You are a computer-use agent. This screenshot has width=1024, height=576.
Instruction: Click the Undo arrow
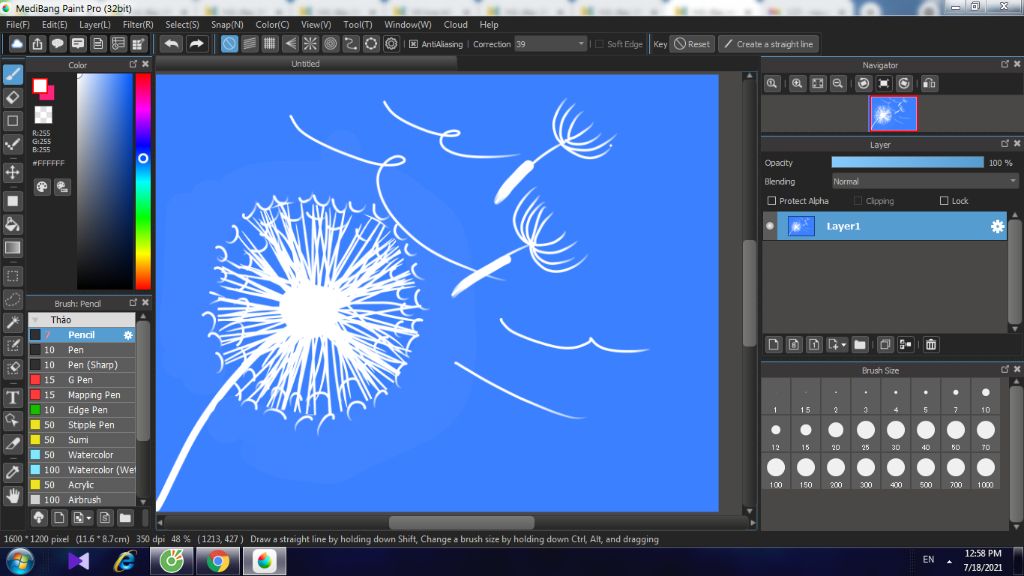pyautogui.click(x=172, y=44)
